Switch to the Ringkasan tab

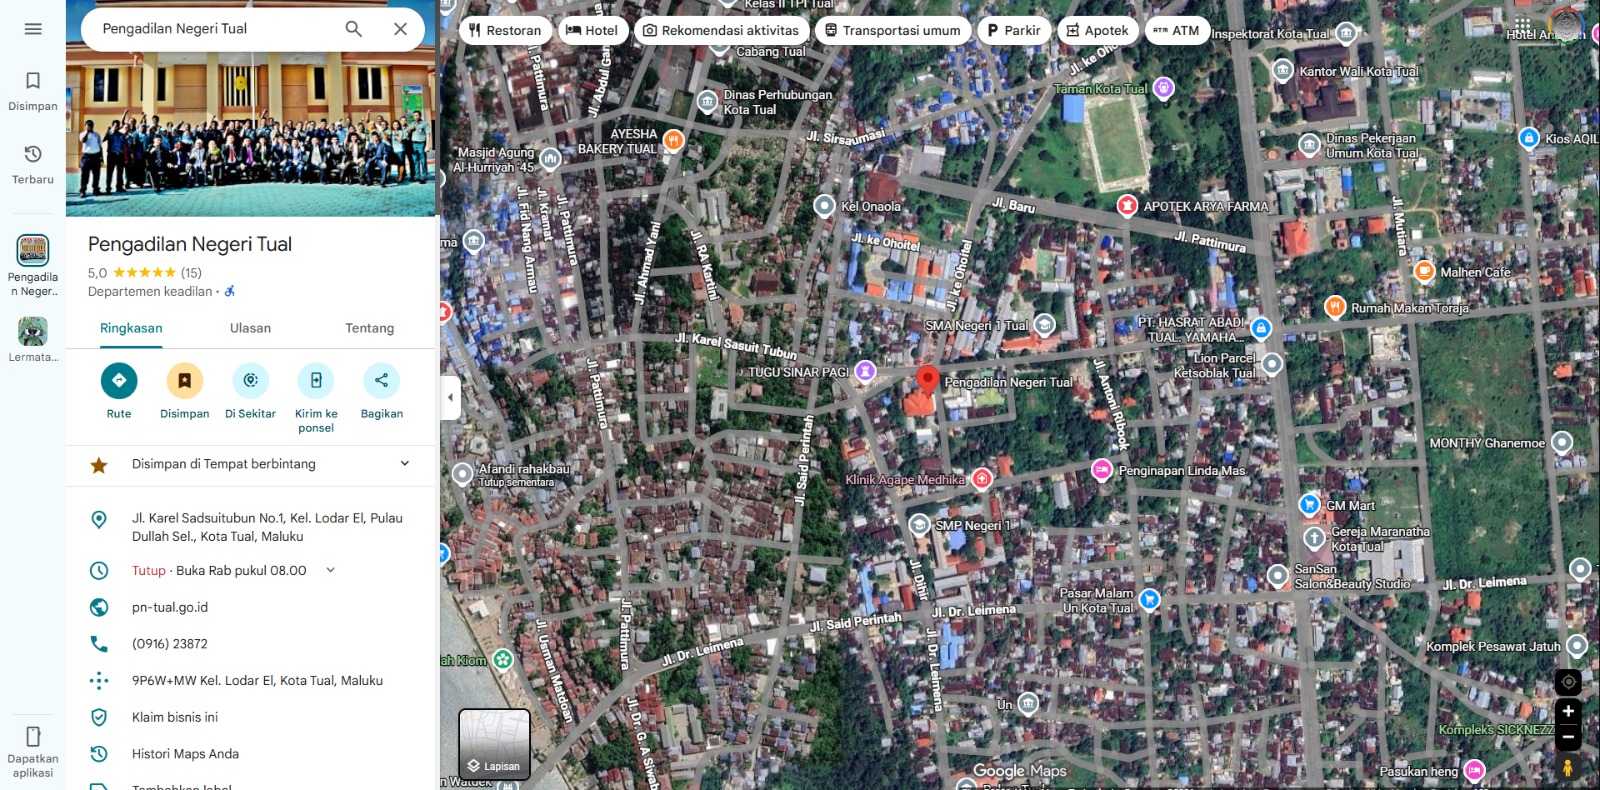pyautogui.click(x=131, y=328)
